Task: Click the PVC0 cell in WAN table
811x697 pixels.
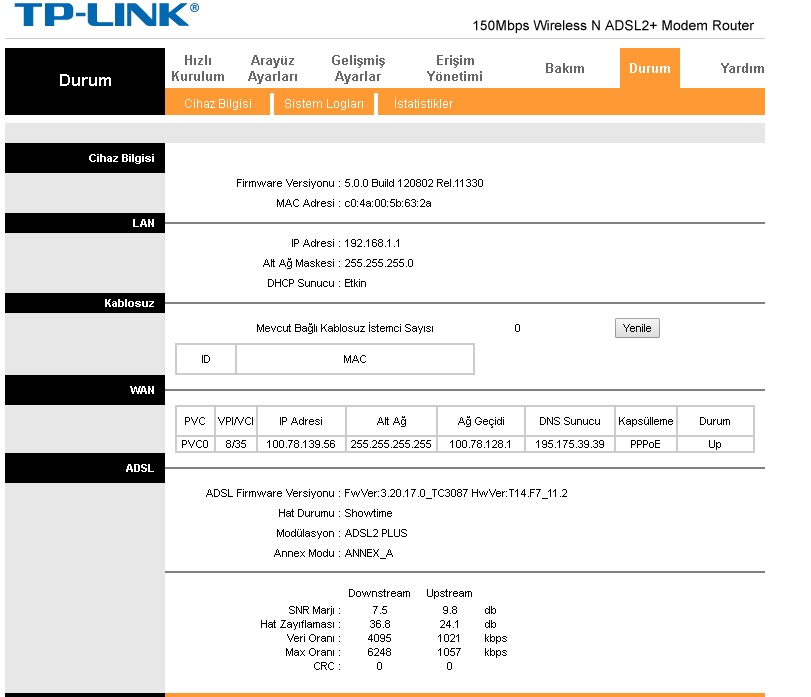Action: pyautogui.click(x=194, y=444)
